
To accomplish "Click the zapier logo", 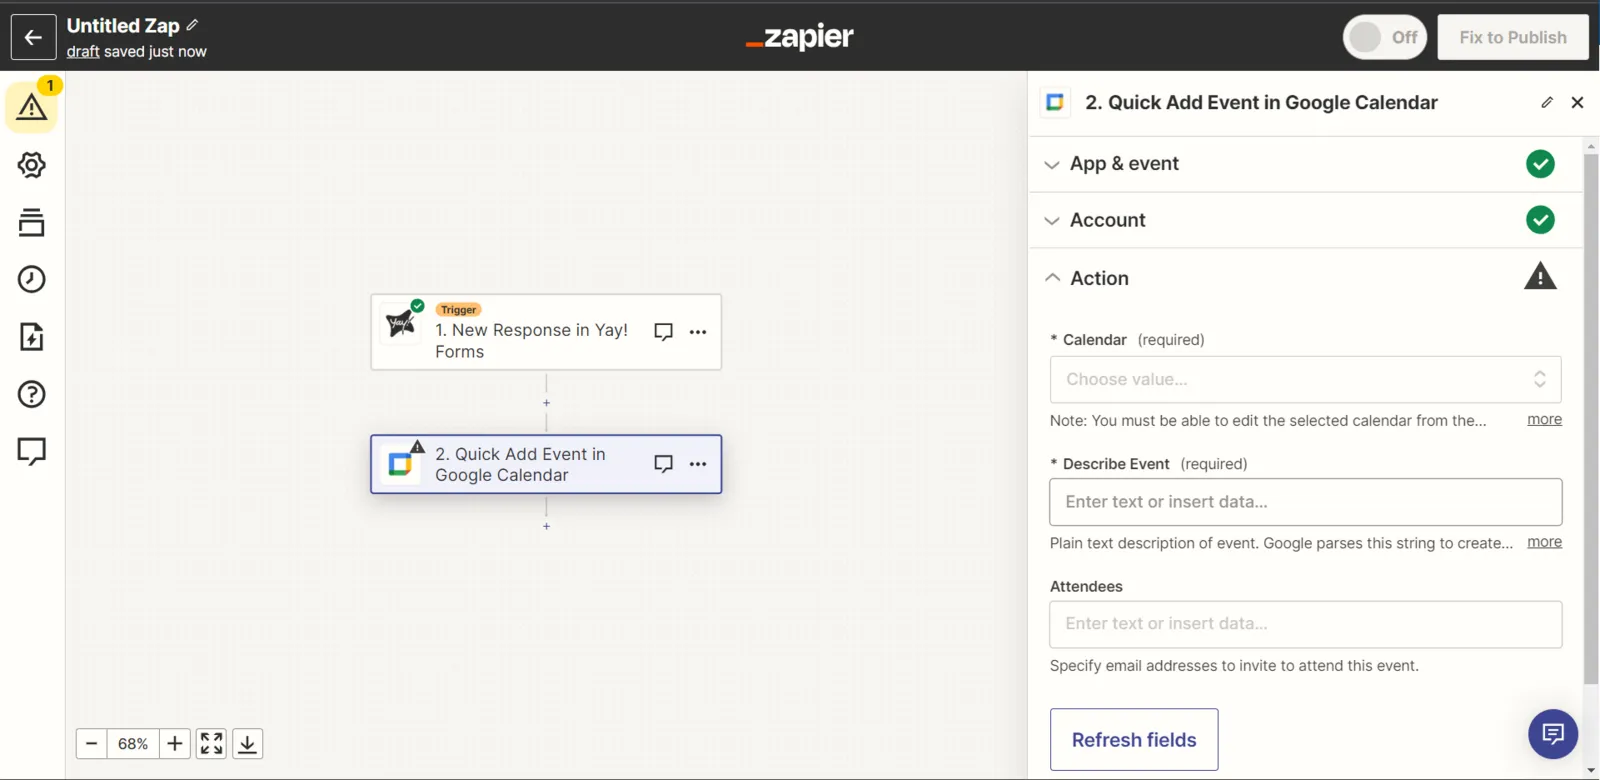I will pyautogui.click(x=800, y=37).
